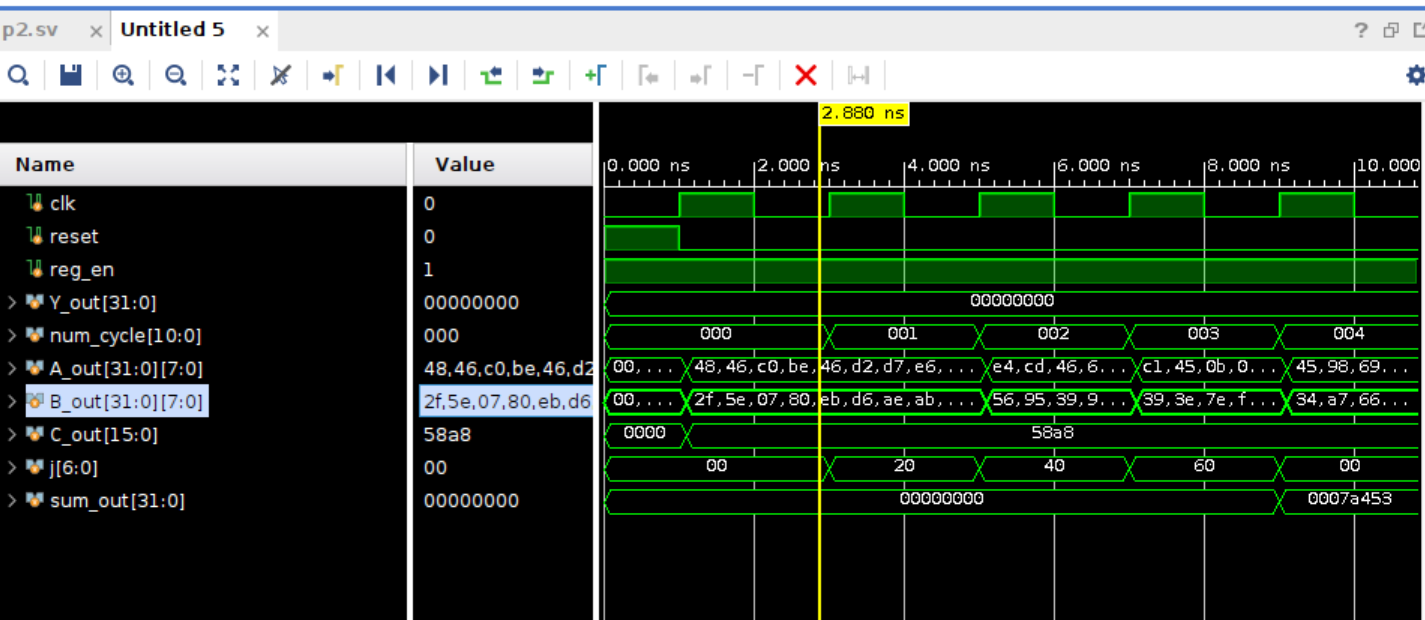The image size is (1425, 620).
Task: Click the sum_out waveform value 0007a453
Action: click(x=1349, y=498)
